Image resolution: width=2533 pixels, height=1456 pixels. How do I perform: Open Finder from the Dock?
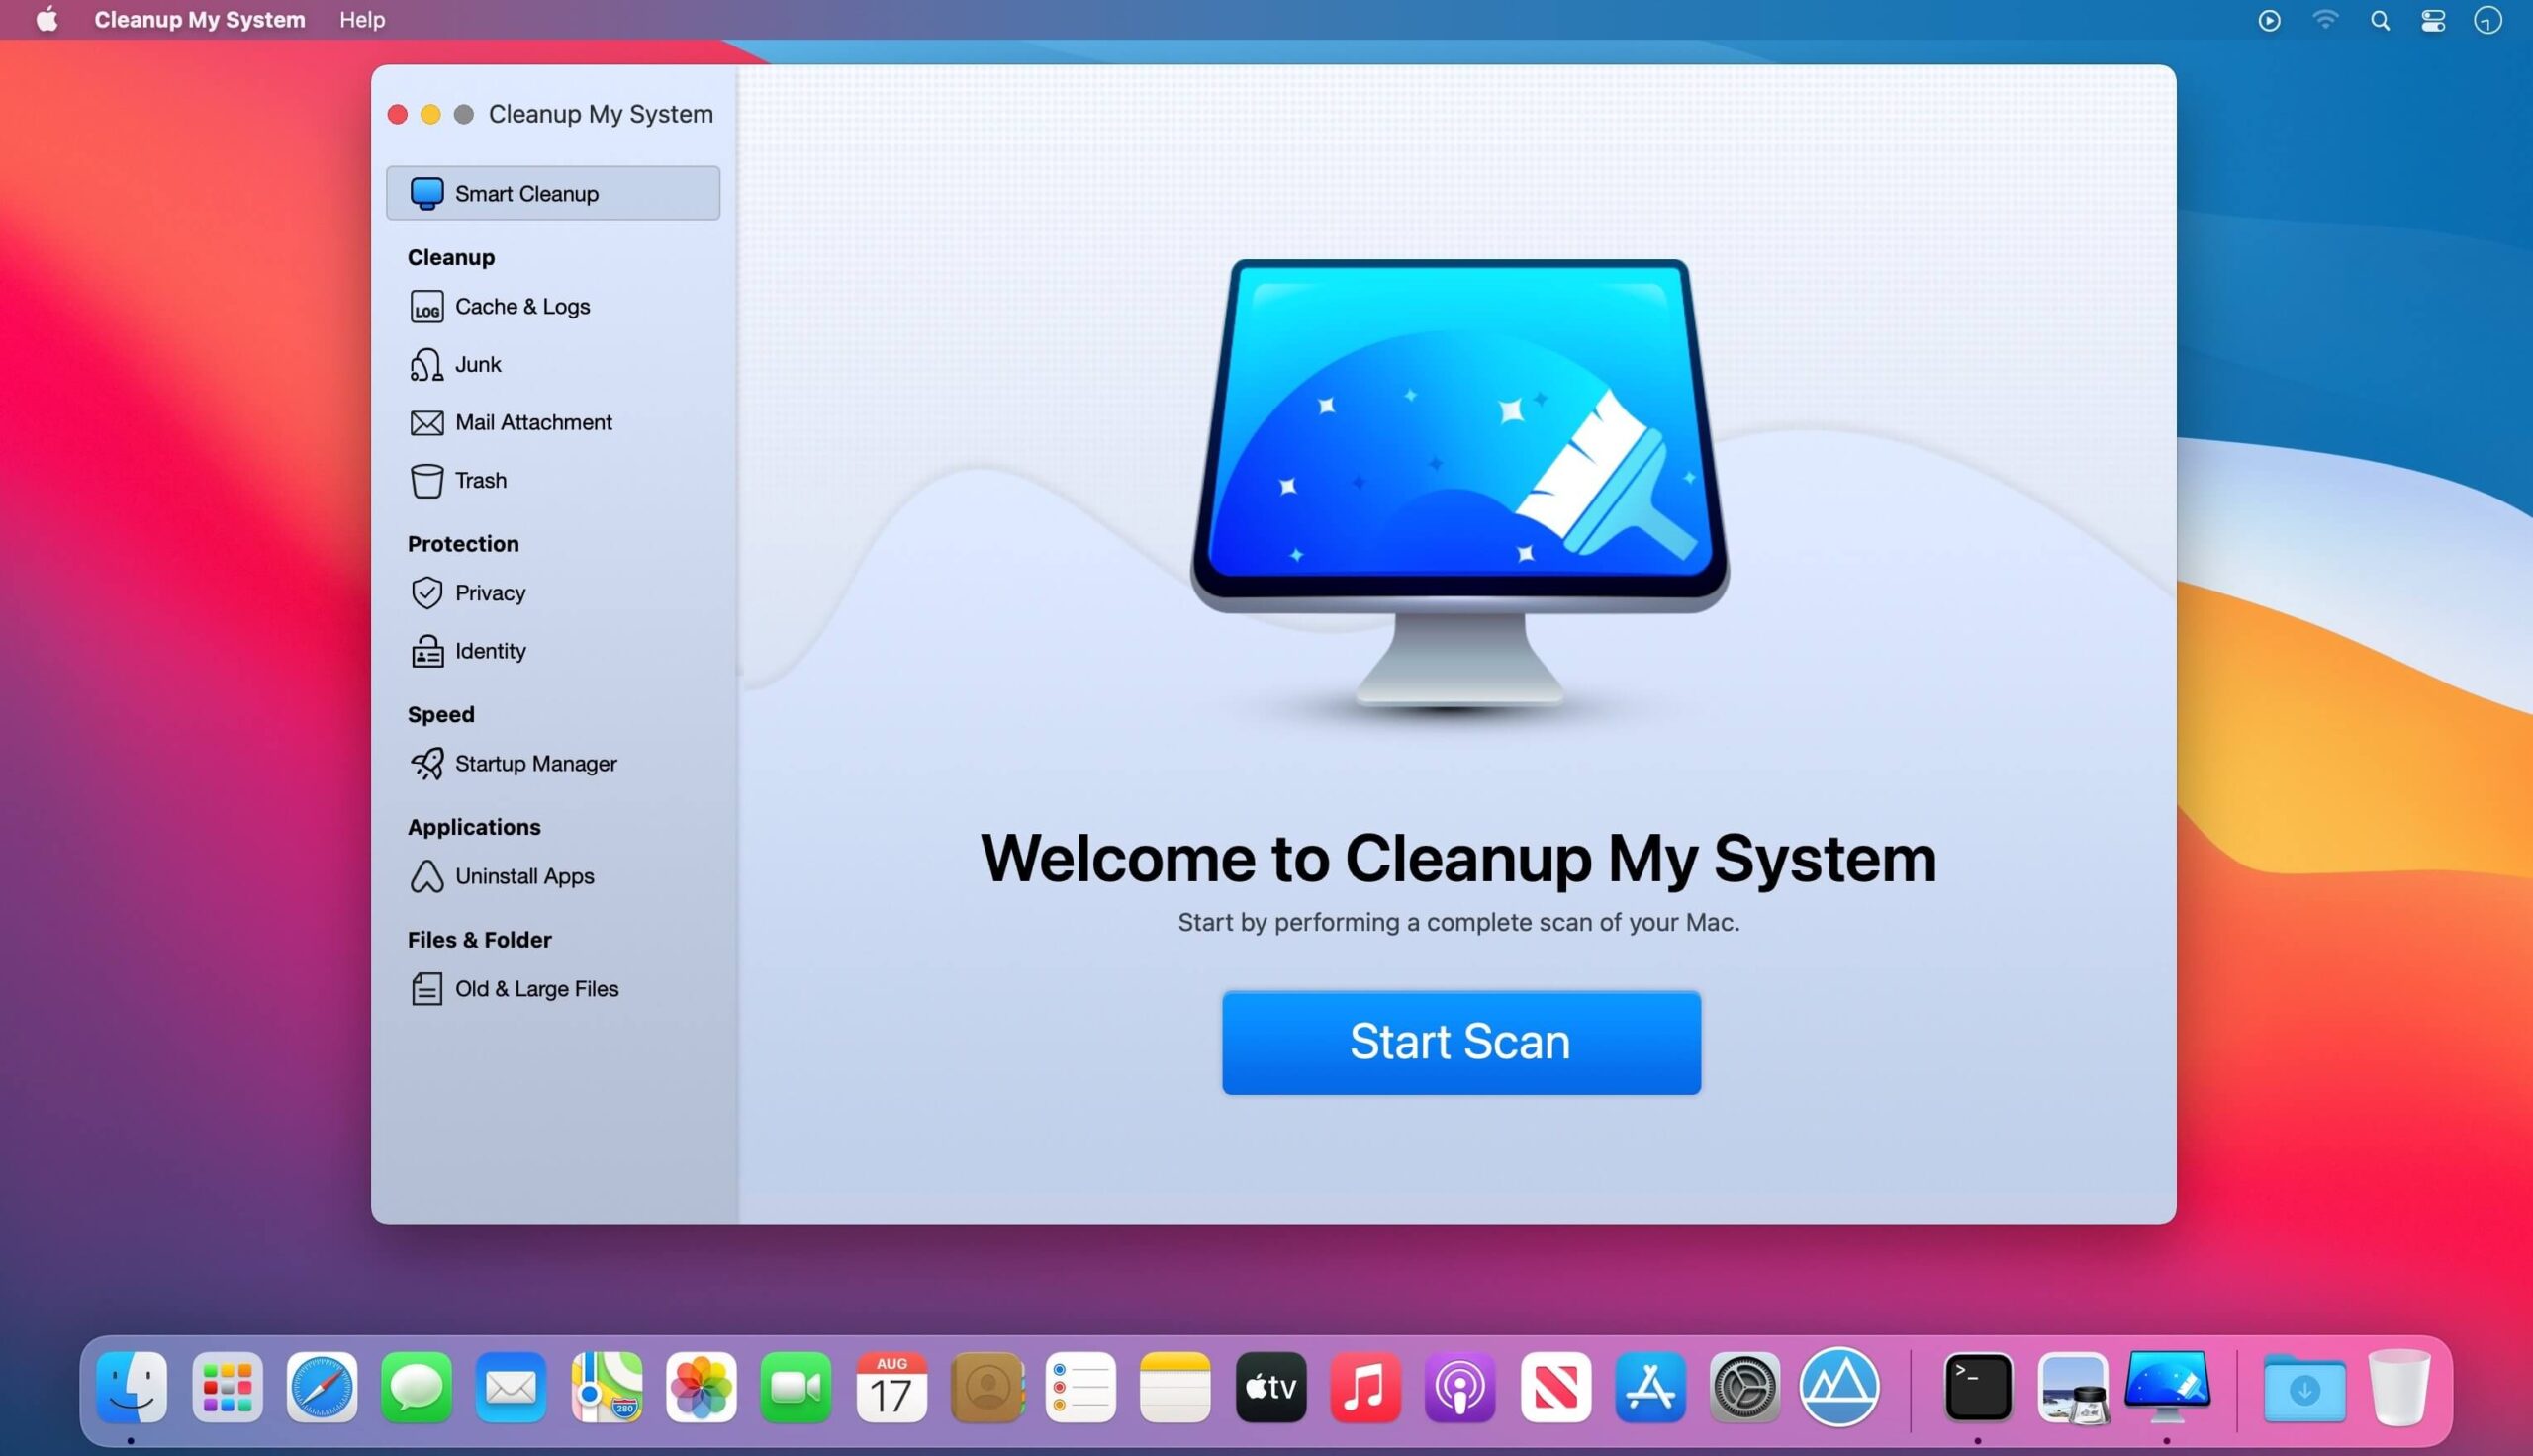(131, 1388)
